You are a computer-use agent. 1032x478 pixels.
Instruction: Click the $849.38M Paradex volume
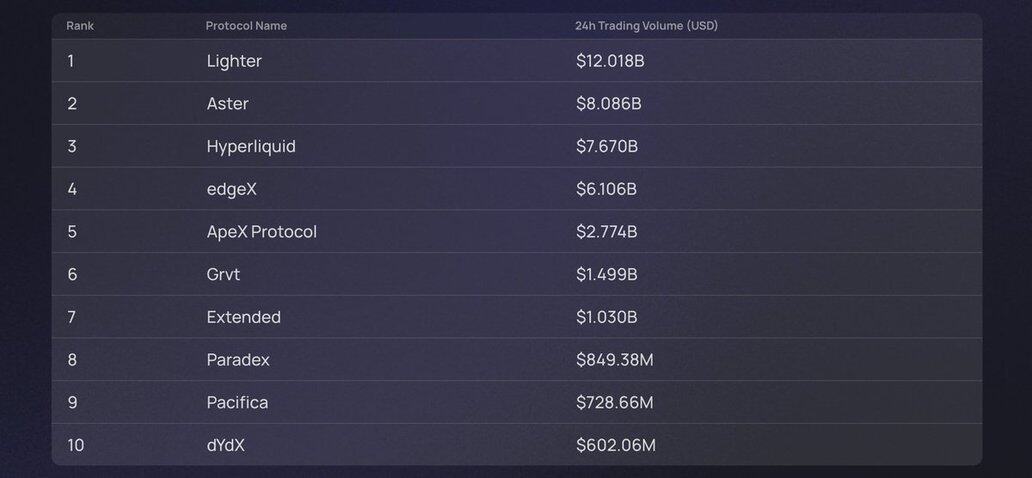614,360
